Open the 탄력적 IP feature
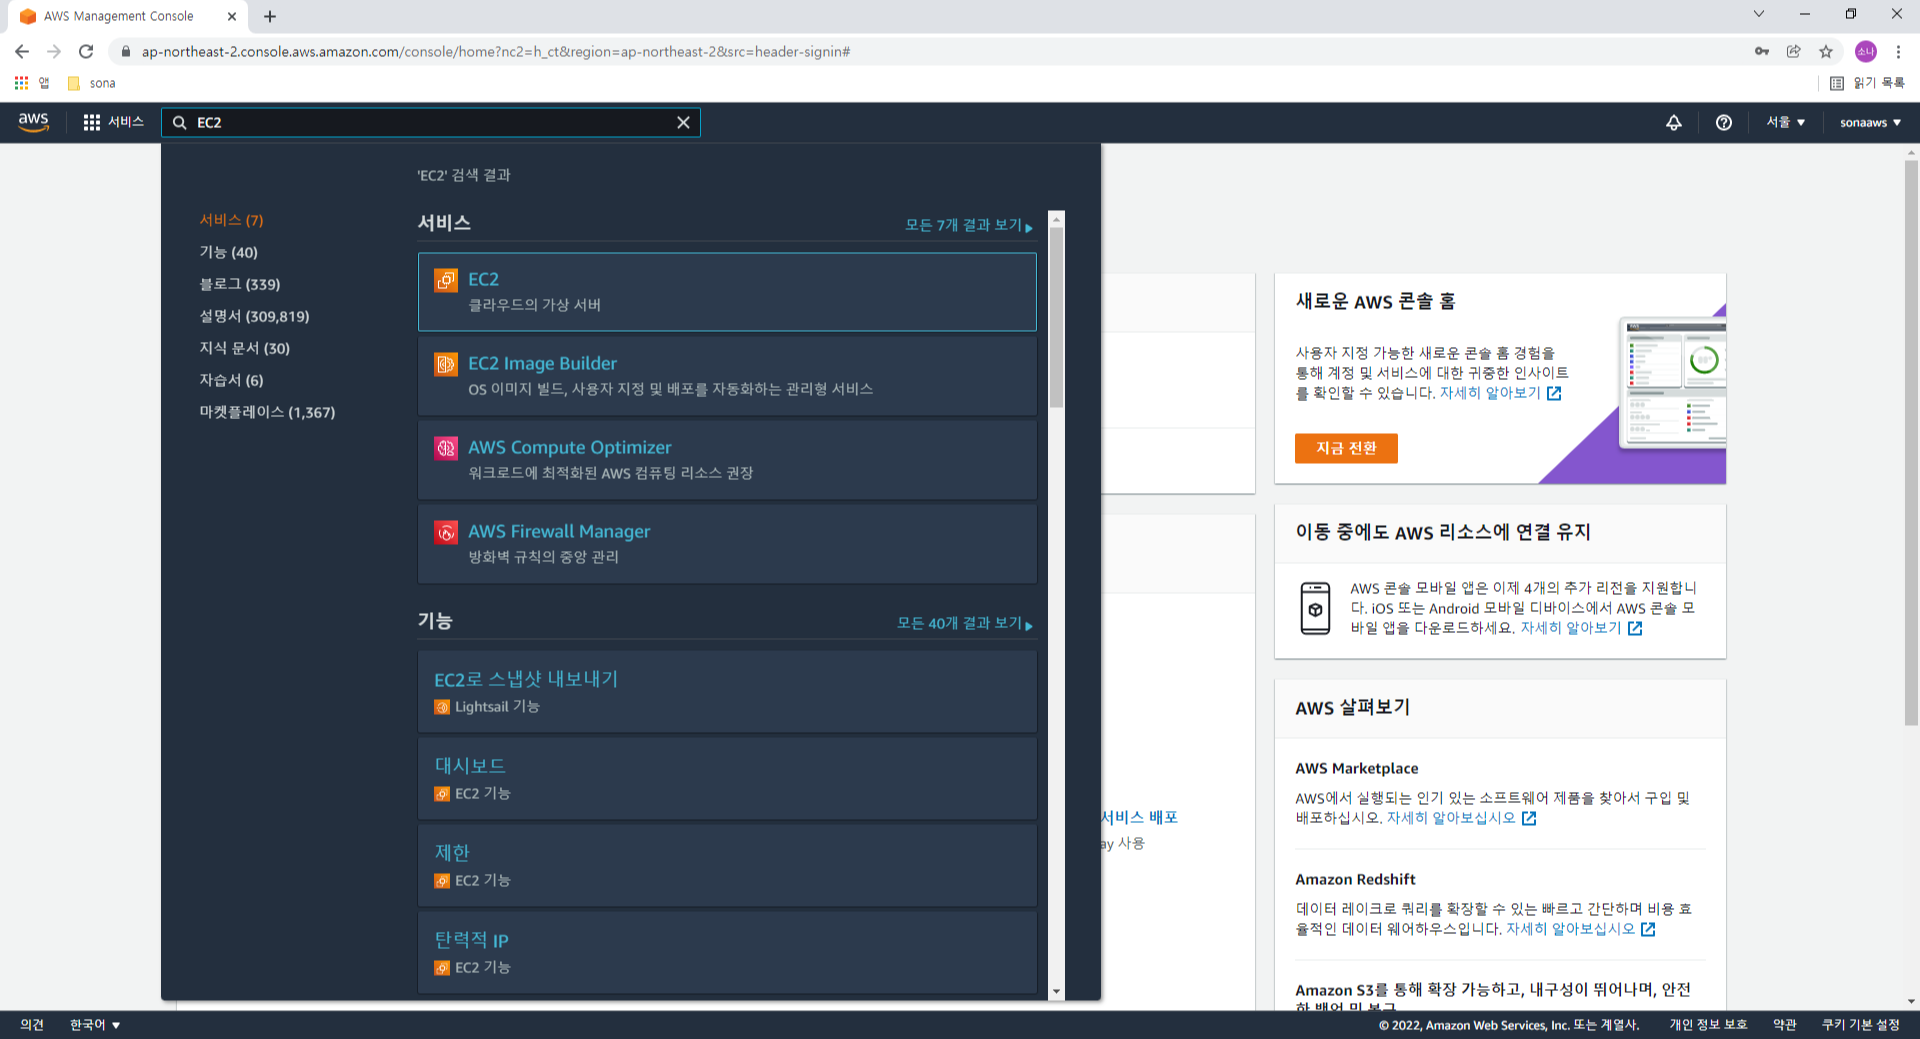This screenshot has height=1039, width=1920. click(x=727, y=952)
